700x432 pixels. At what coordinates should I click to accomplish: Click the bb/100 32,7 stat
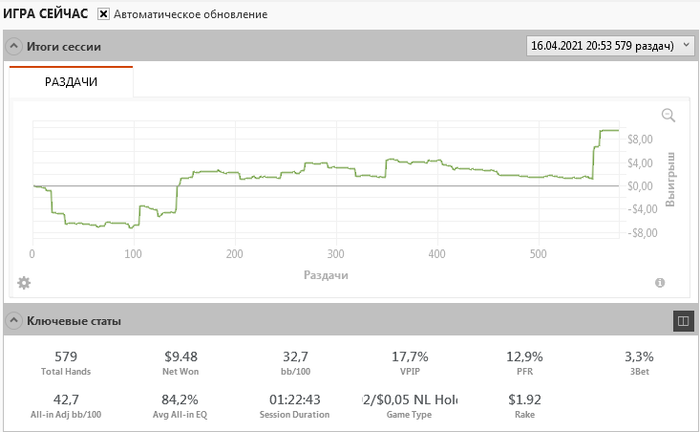296,362
